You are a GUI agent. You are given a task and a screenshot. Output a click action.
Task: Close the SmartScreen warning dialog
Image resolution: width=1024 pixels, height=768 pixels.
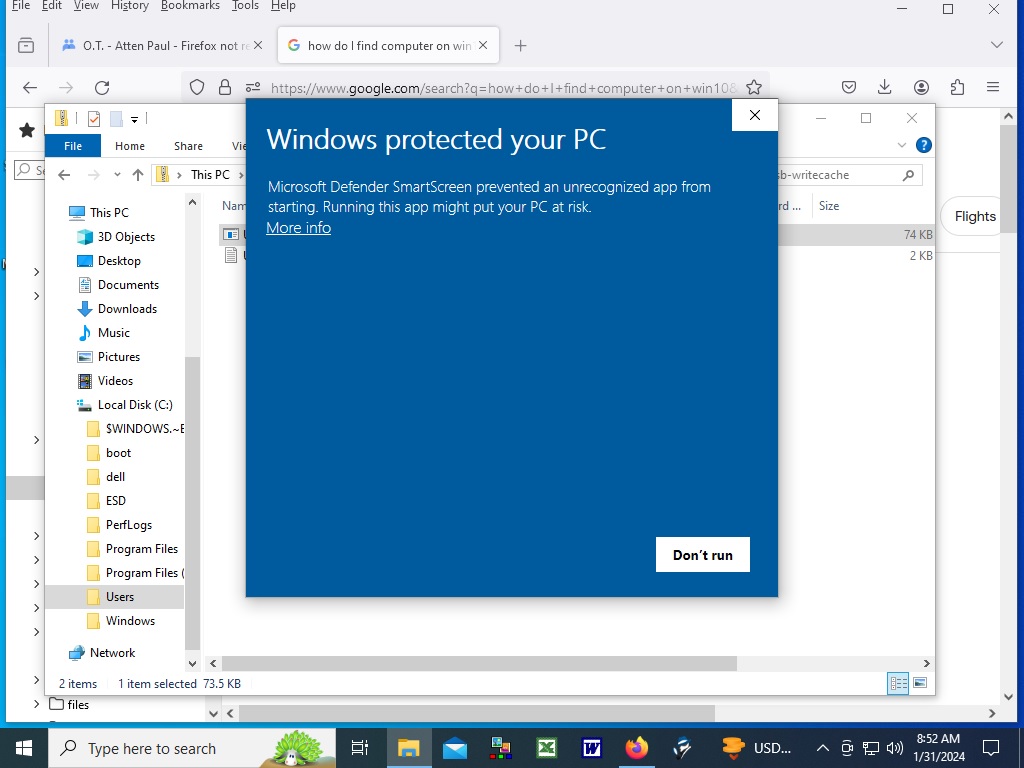point(755,115)
